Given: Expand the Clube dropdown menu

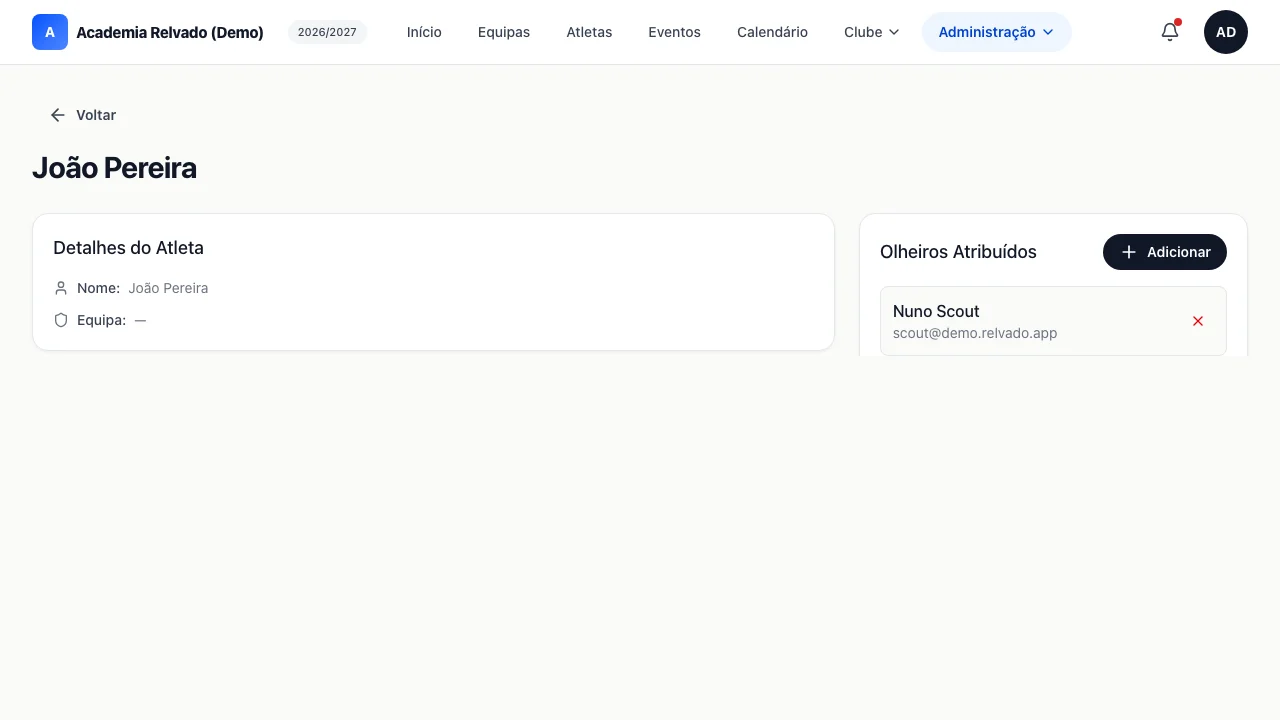Looking at the screenshot, I should point(872,32).
